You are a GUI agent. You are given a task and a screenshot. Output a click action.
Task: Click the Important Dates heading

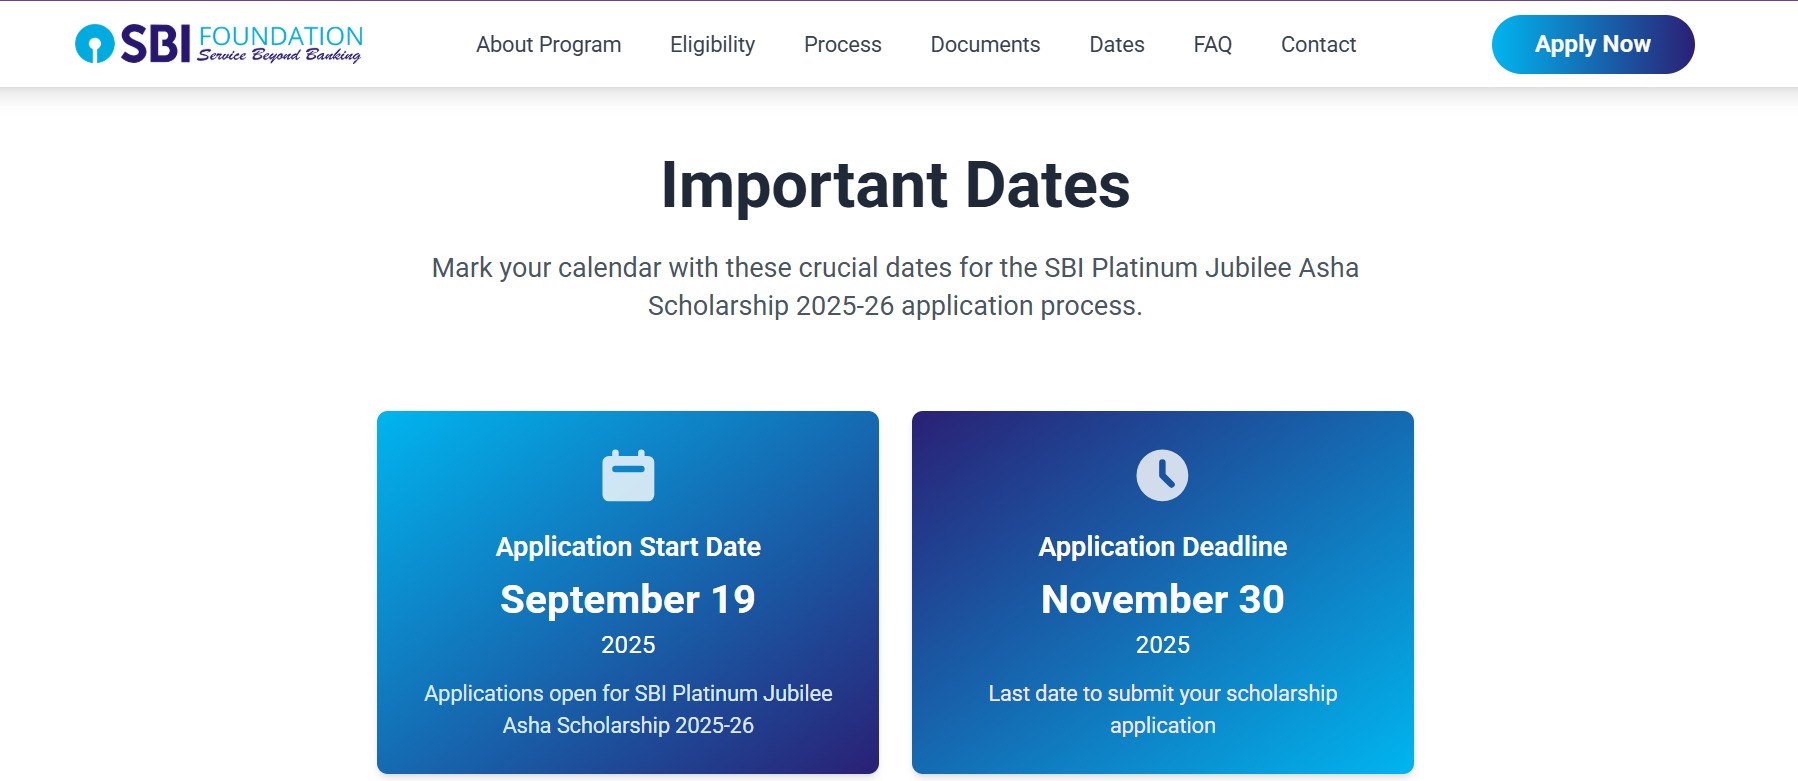pyautogui.click(x=895, y=185)
